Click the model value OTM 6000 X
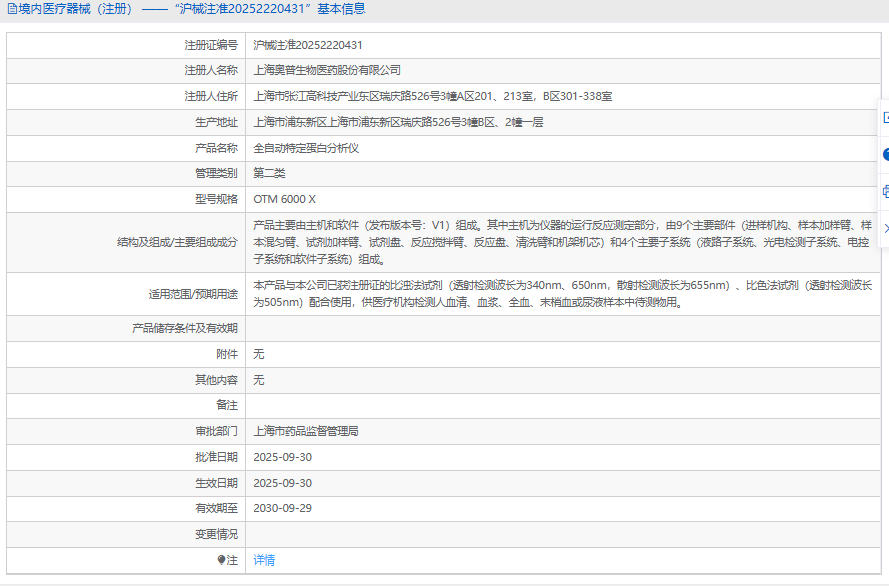The height and width of the screenshot is (586, 889). point(284,199)
